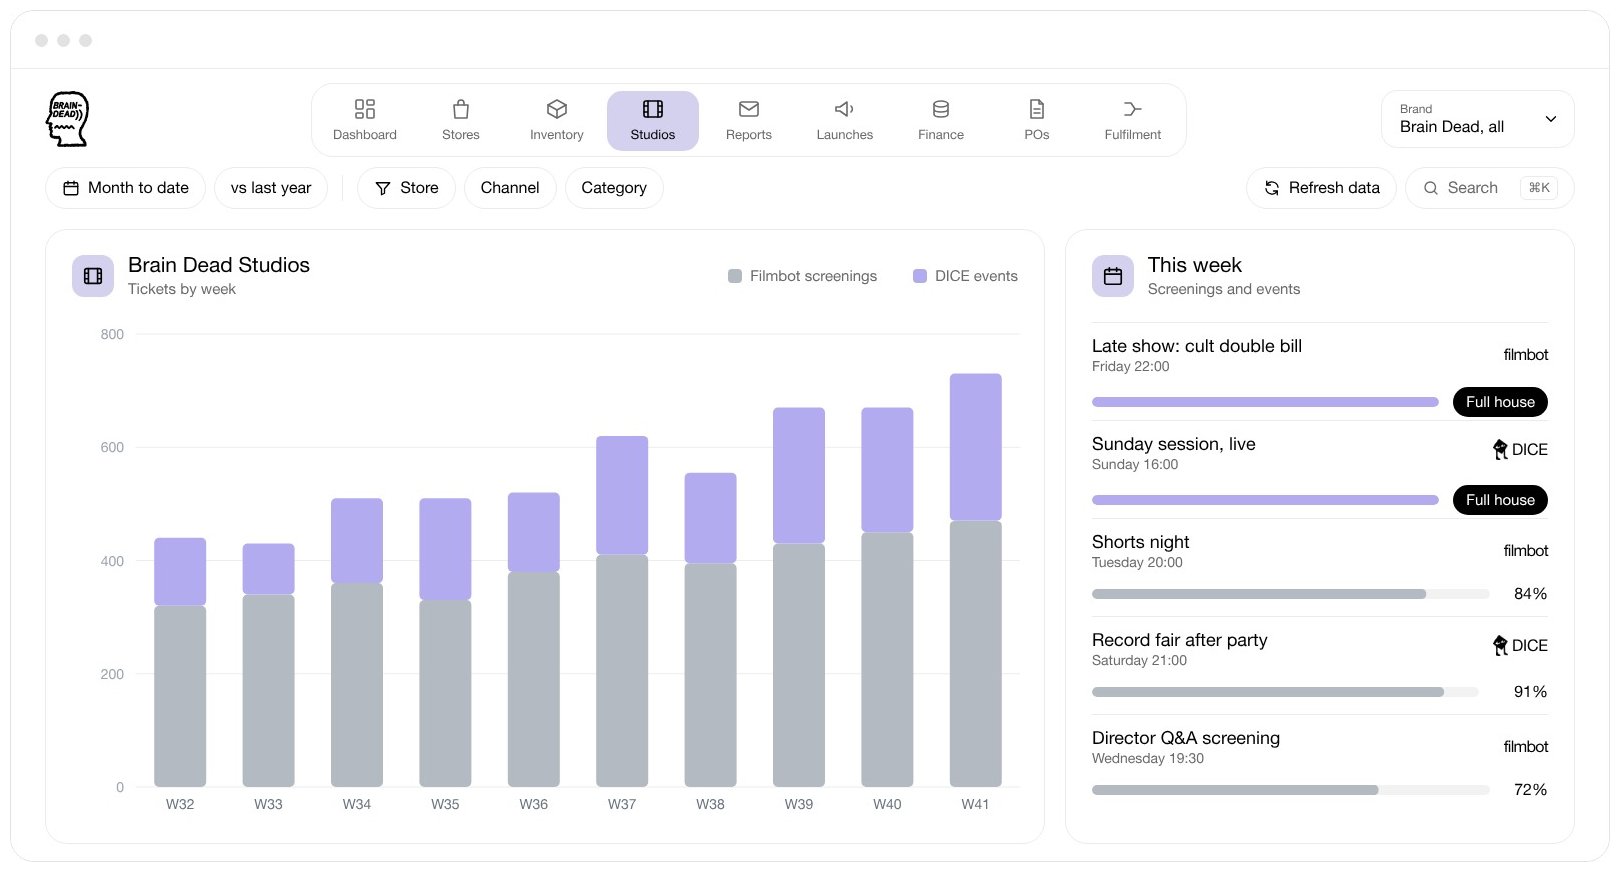Go to the Stores tab

tap(461, 120)
